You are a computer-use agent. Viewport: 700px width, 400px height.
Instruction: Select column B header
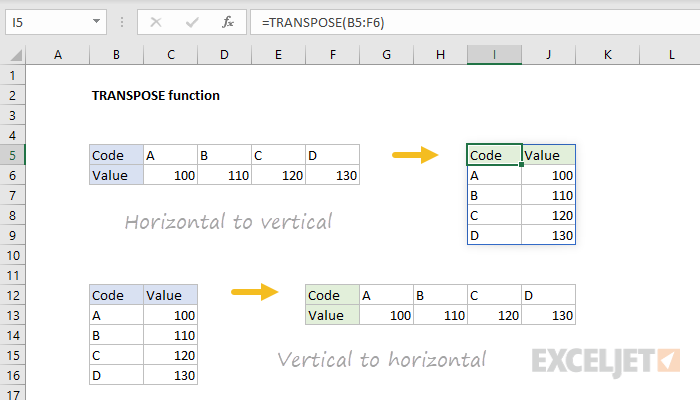(x=116, y=55)
